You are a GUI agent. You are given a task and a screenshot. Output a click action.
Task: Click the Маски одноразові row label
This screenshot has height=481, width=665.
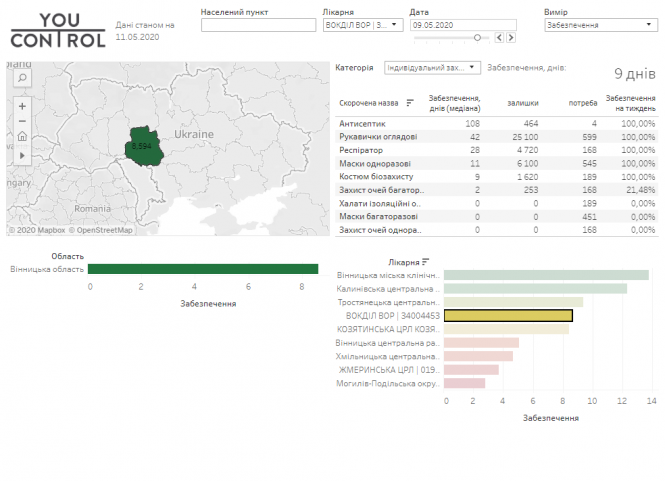(374, 163)
